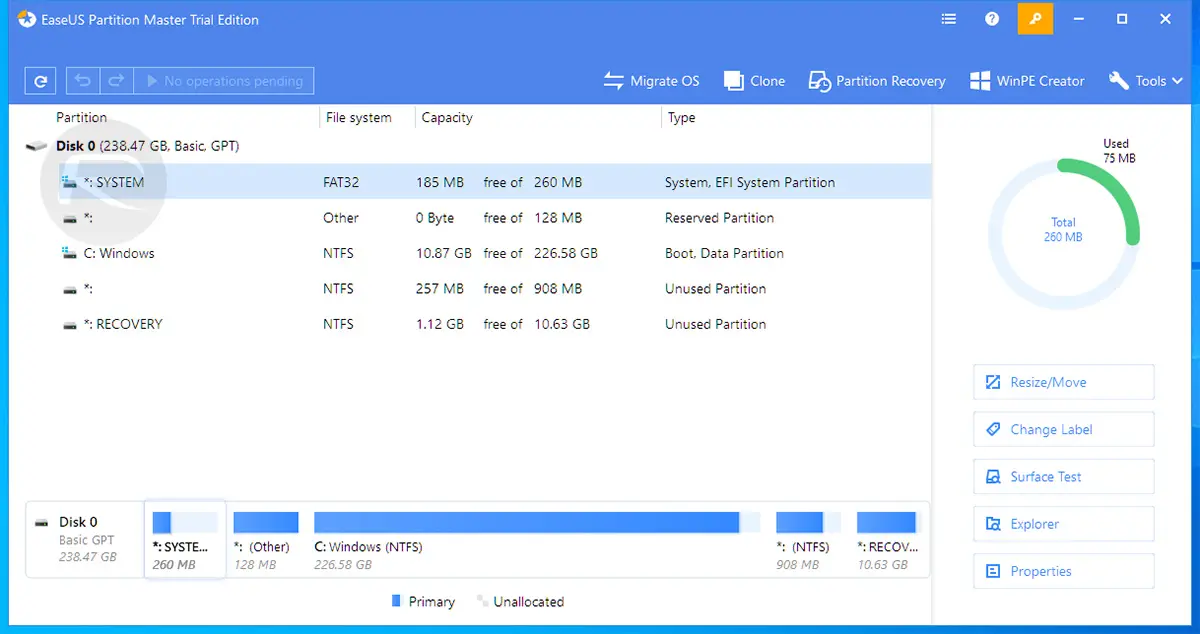Image resolution: width=1200 pixels, height=634 pixels.
Task: Open partition Properties
Action: pos(1064,571)
